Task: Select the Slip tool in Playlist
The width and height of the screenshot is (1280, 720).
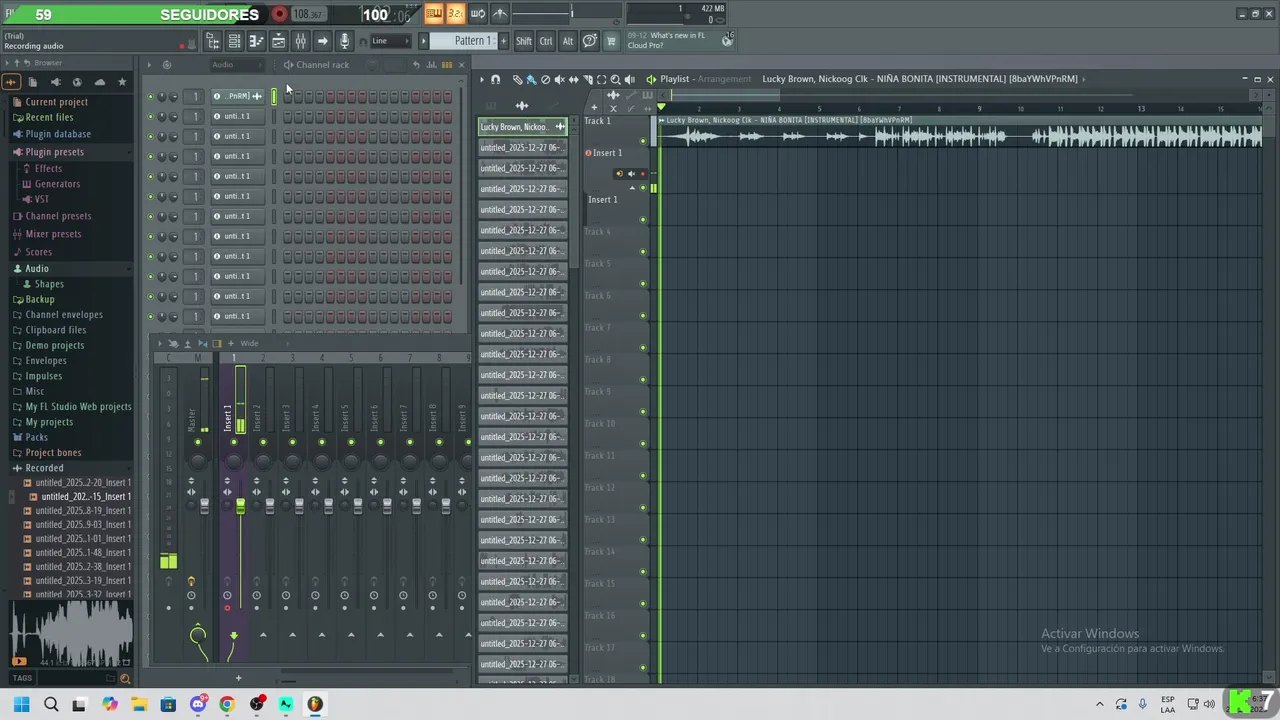Action: [x=573, y=79]
